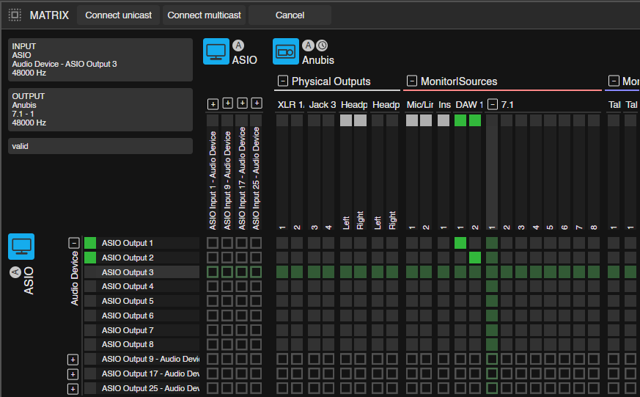Click the ASIO computer icon beside the output rows

21,246
